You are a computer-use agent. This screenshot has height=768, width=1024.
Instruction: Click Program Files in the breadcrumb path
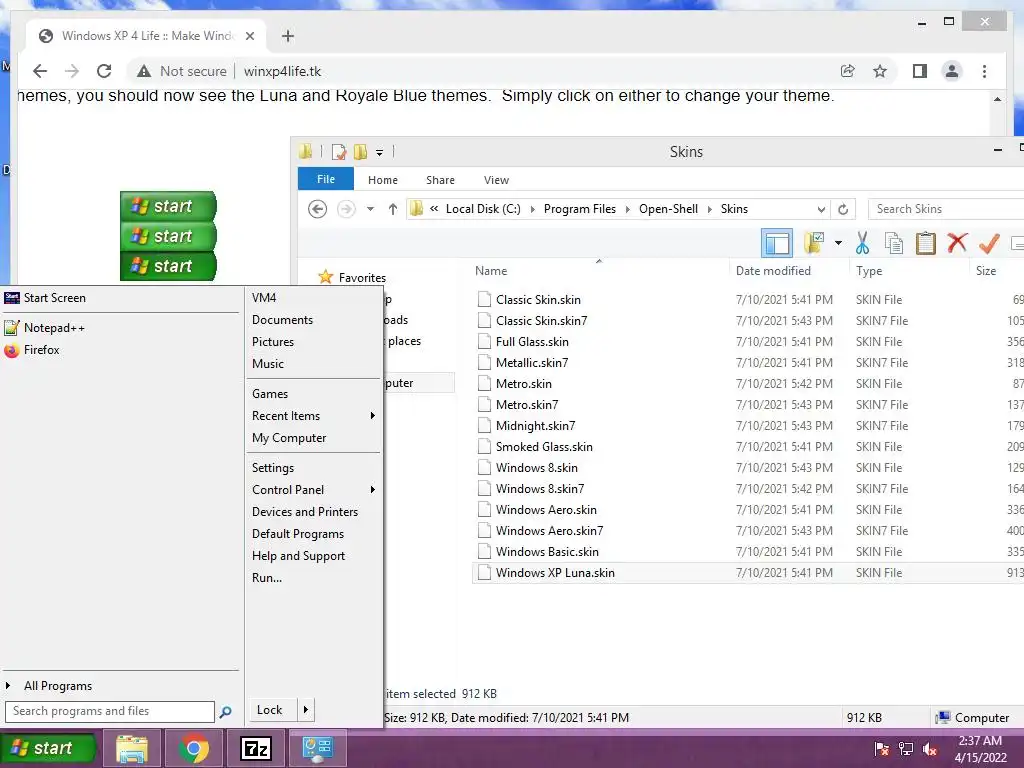click(580, 209)
